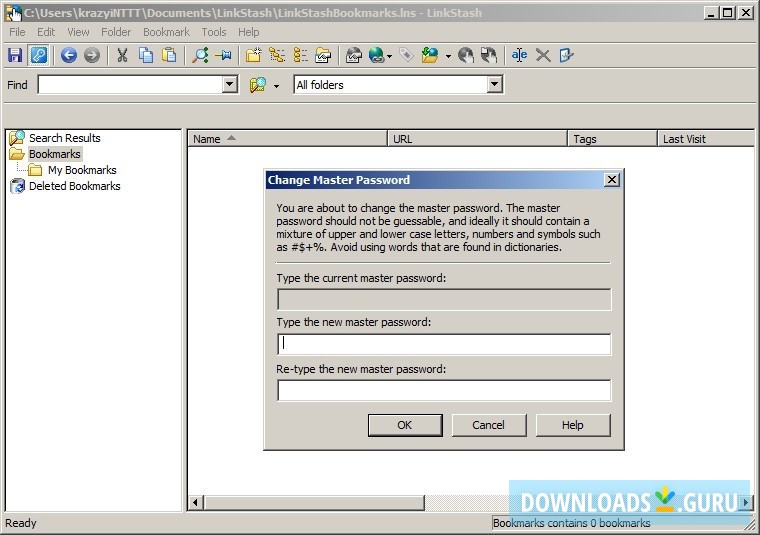The height and width of the screenshot is (535, 760).
Task: Click the new folder sparkle icon
Action: 253,55
